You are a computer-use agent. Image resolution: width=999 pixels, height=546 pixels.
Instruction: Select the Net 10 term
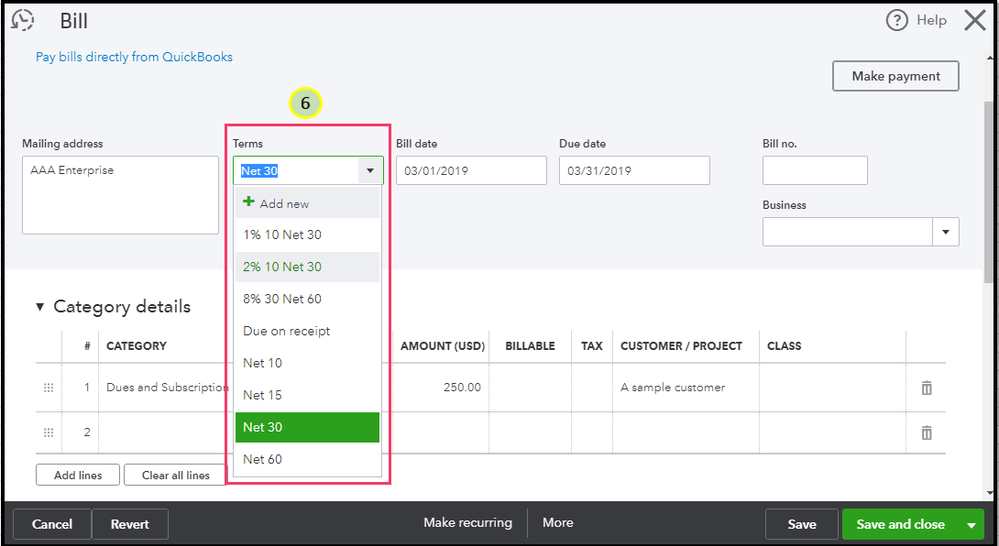pyautogui.click(x=307, y=363)
